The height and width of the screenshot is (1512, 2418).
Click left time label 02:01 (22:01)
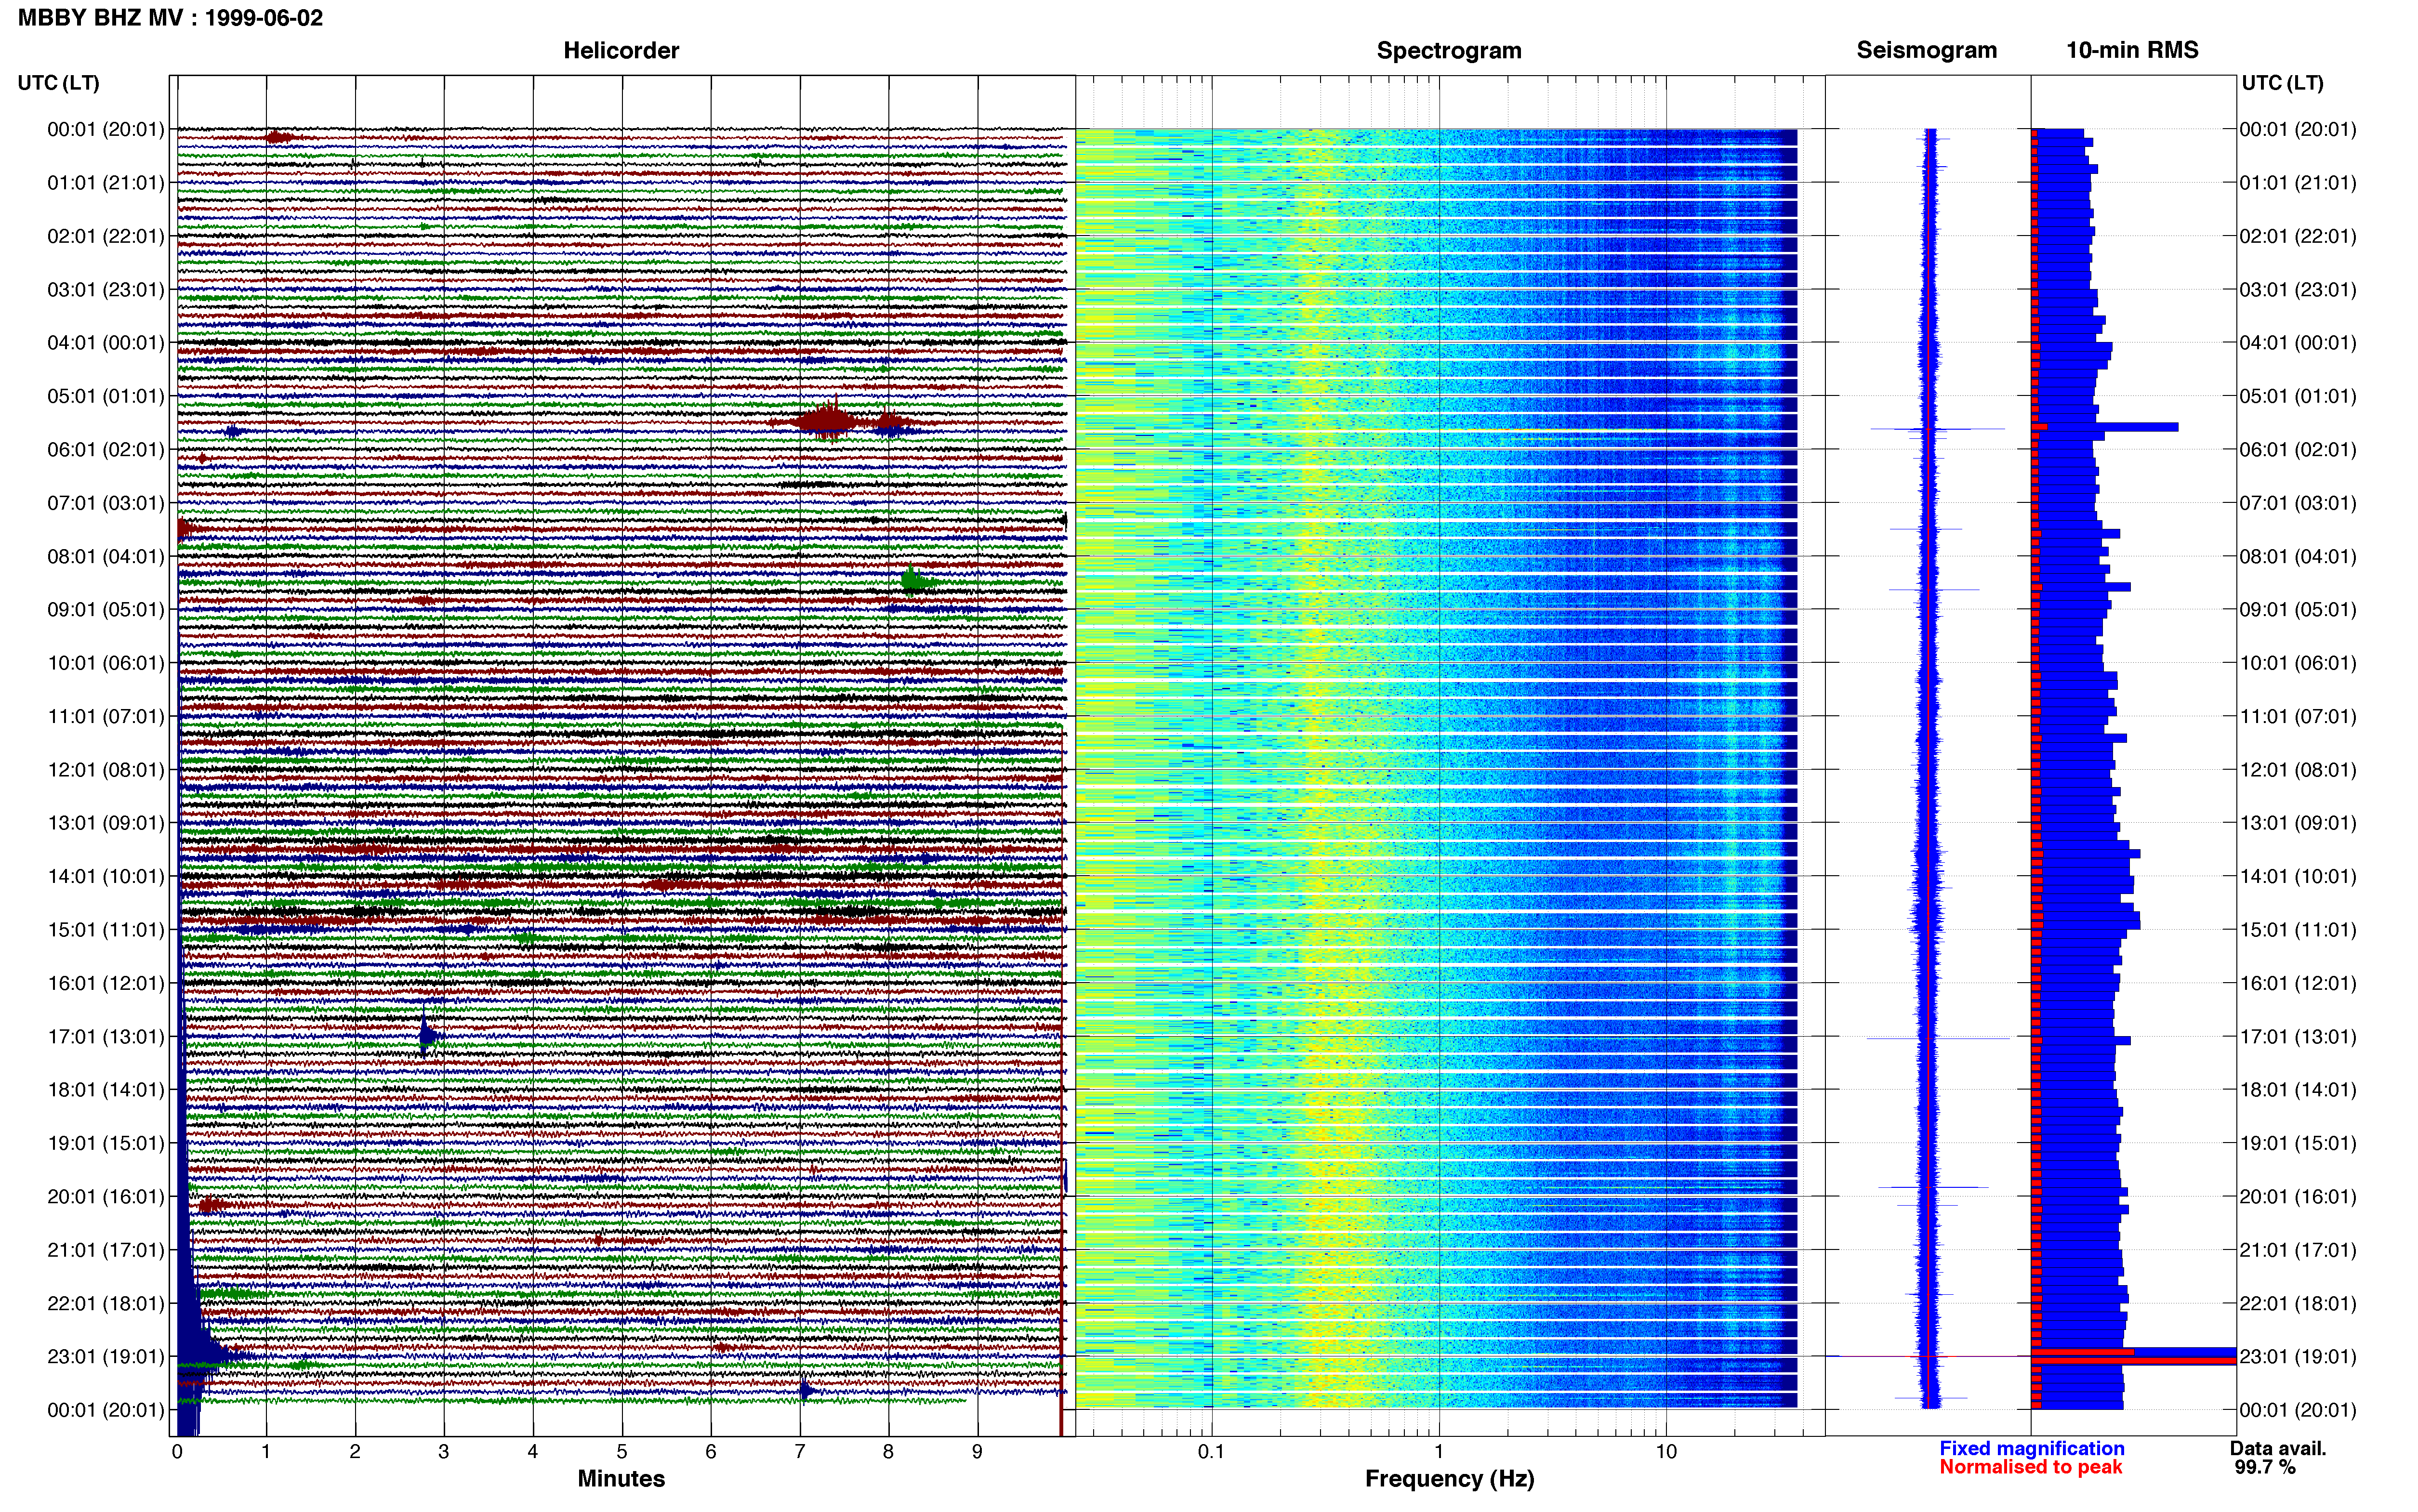click(x=106, y=236)
